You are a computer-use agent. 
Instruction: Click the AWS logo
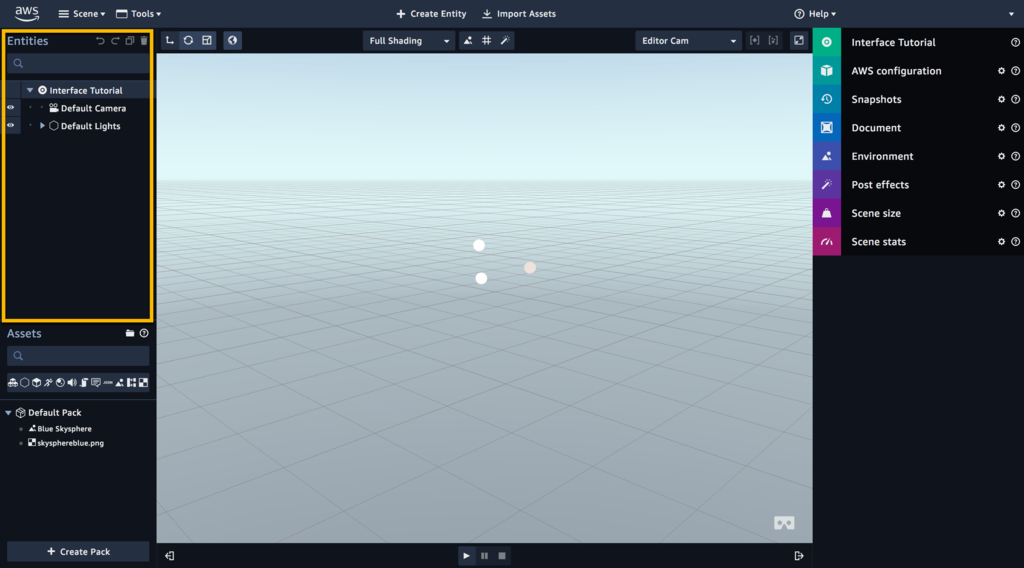tap(27, 14)
